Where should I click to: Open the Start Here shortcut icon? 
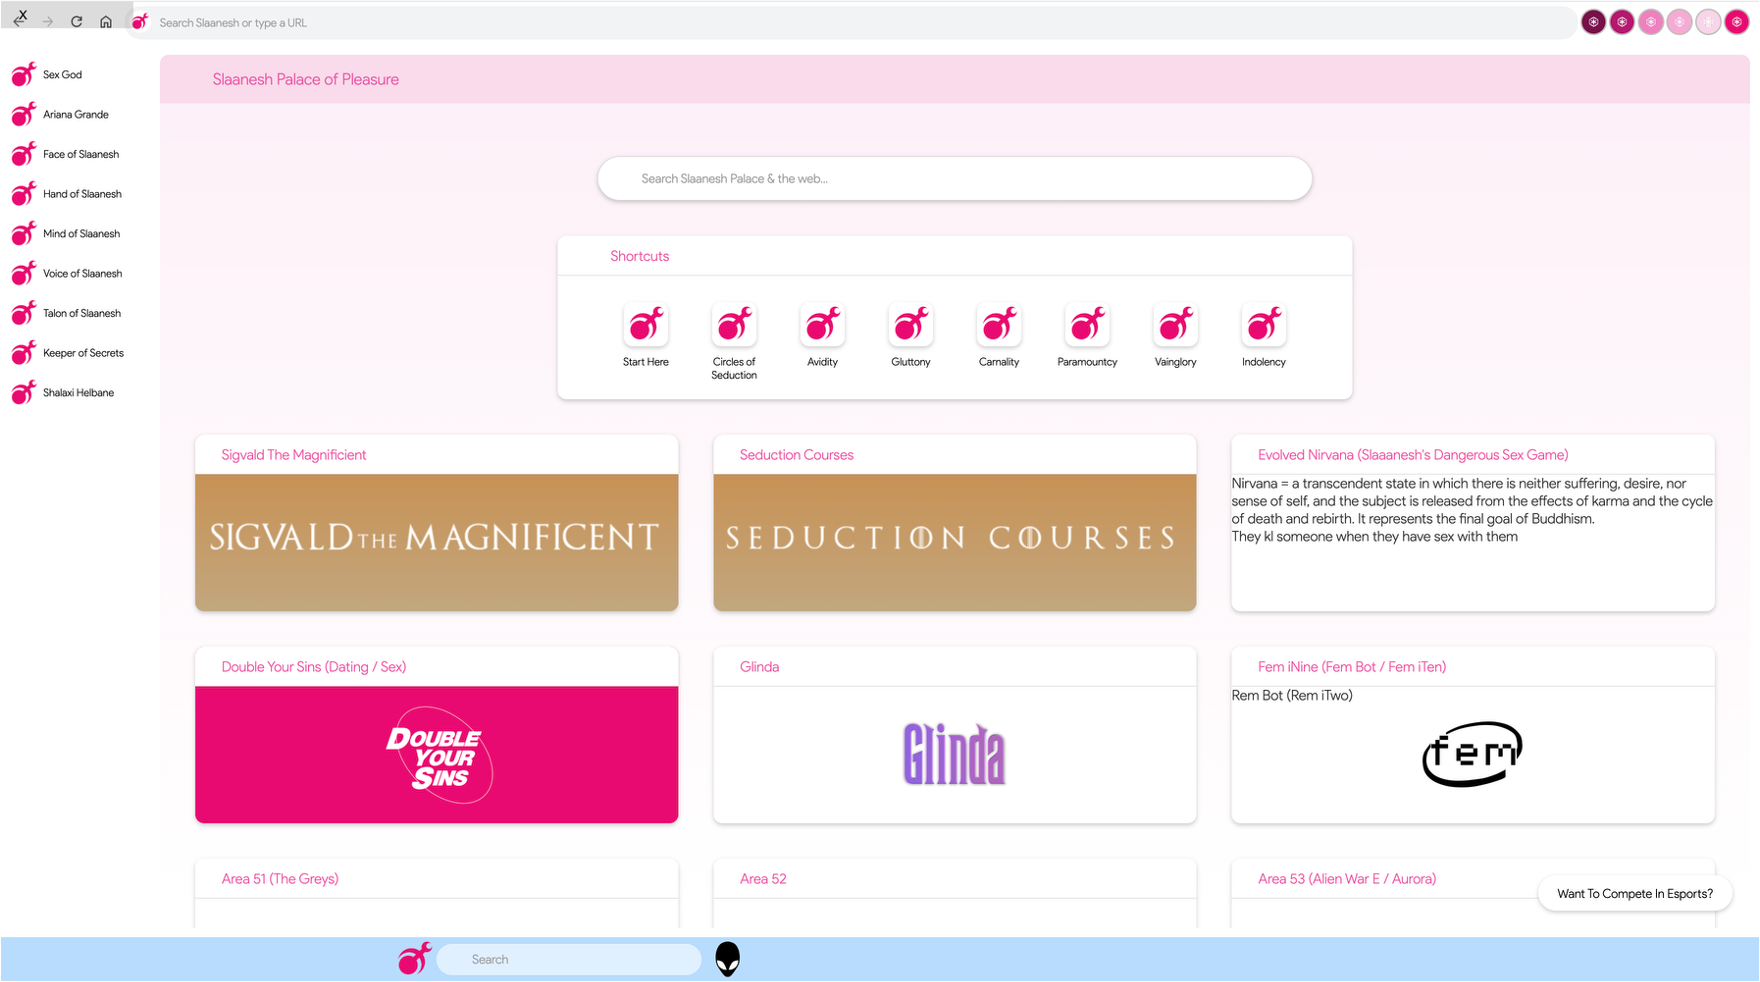(646, 324)
